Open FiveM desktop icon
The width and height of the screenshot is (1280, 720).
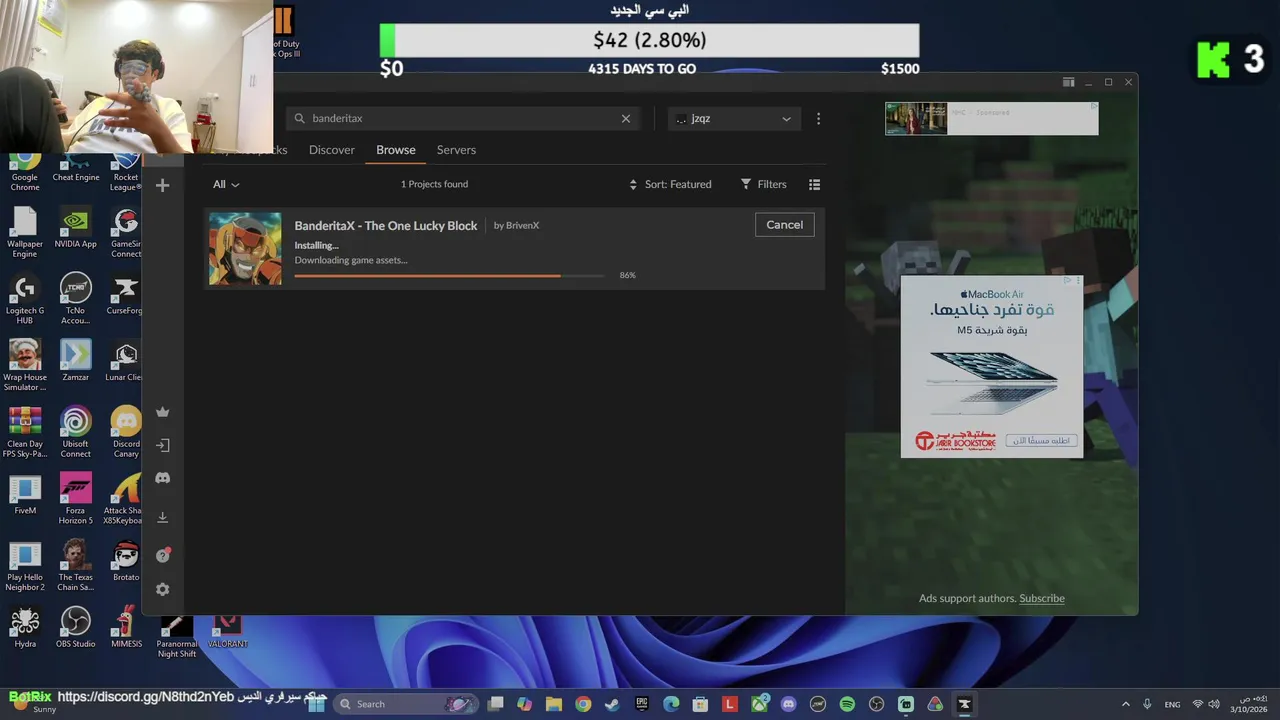(25, 494)
